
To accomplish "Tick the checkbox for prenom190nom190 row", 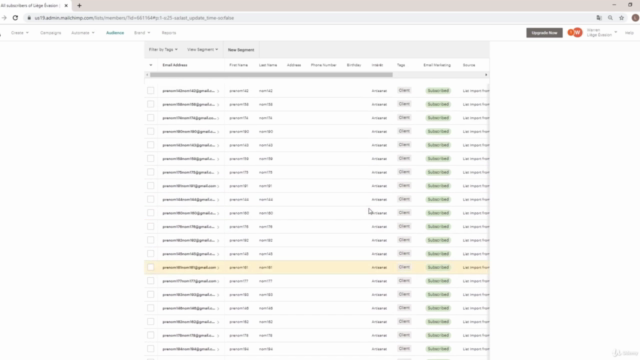I will coord(151,131).
